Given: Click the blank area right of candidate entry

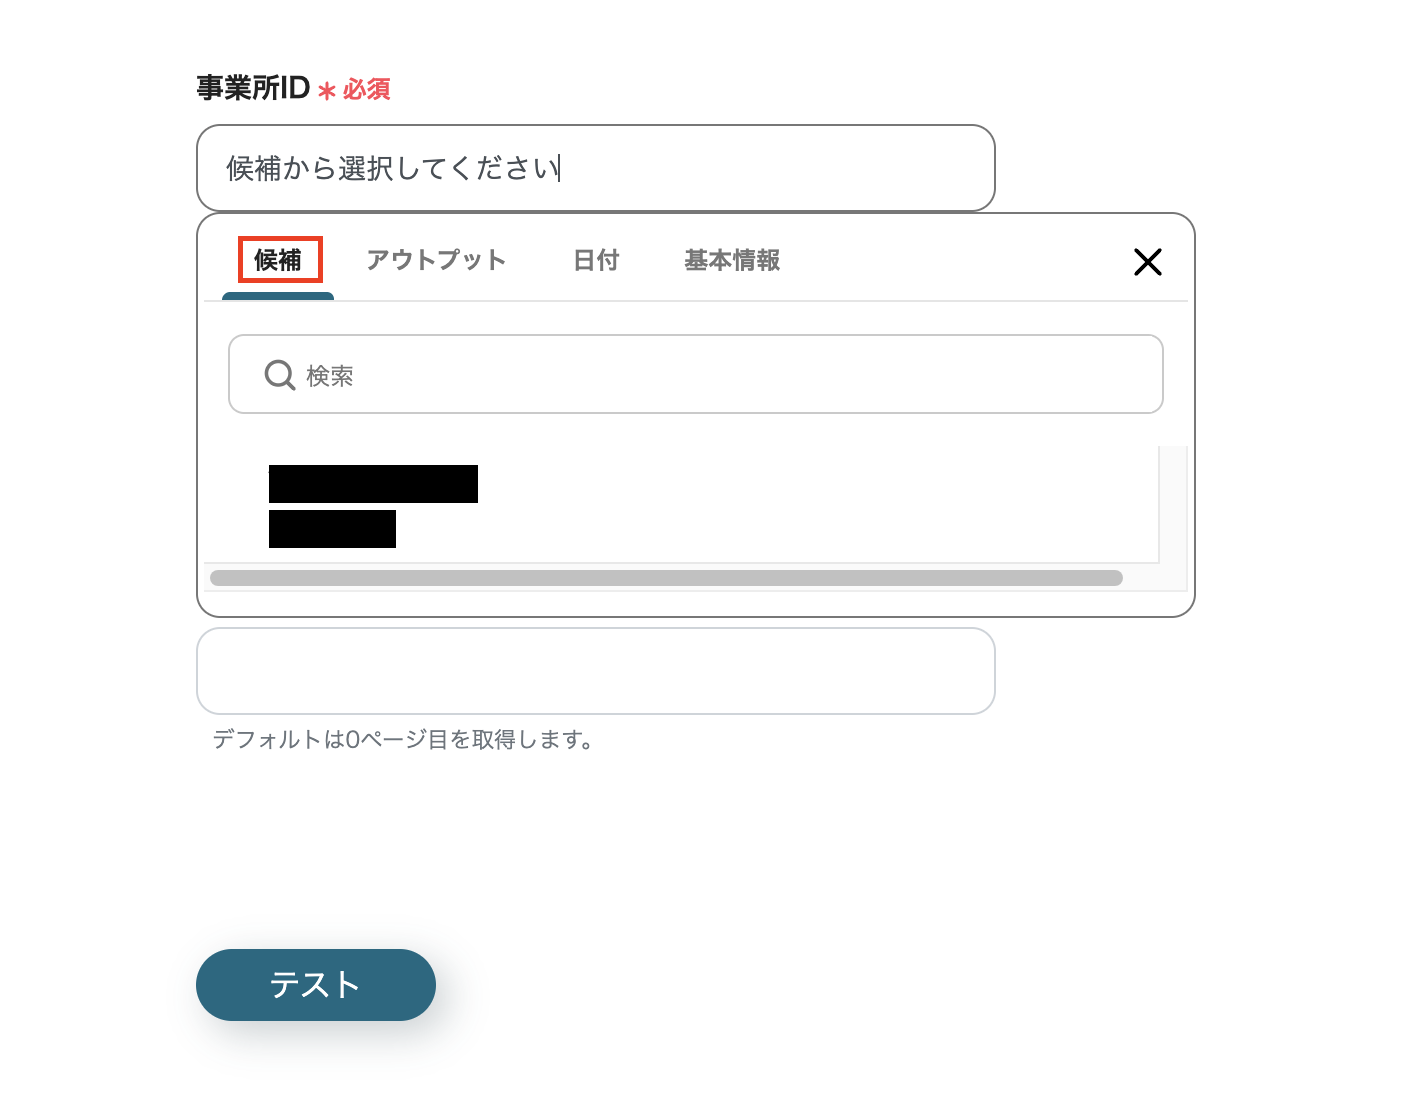Looking at the screenshot, I should [x=800, y=505].
